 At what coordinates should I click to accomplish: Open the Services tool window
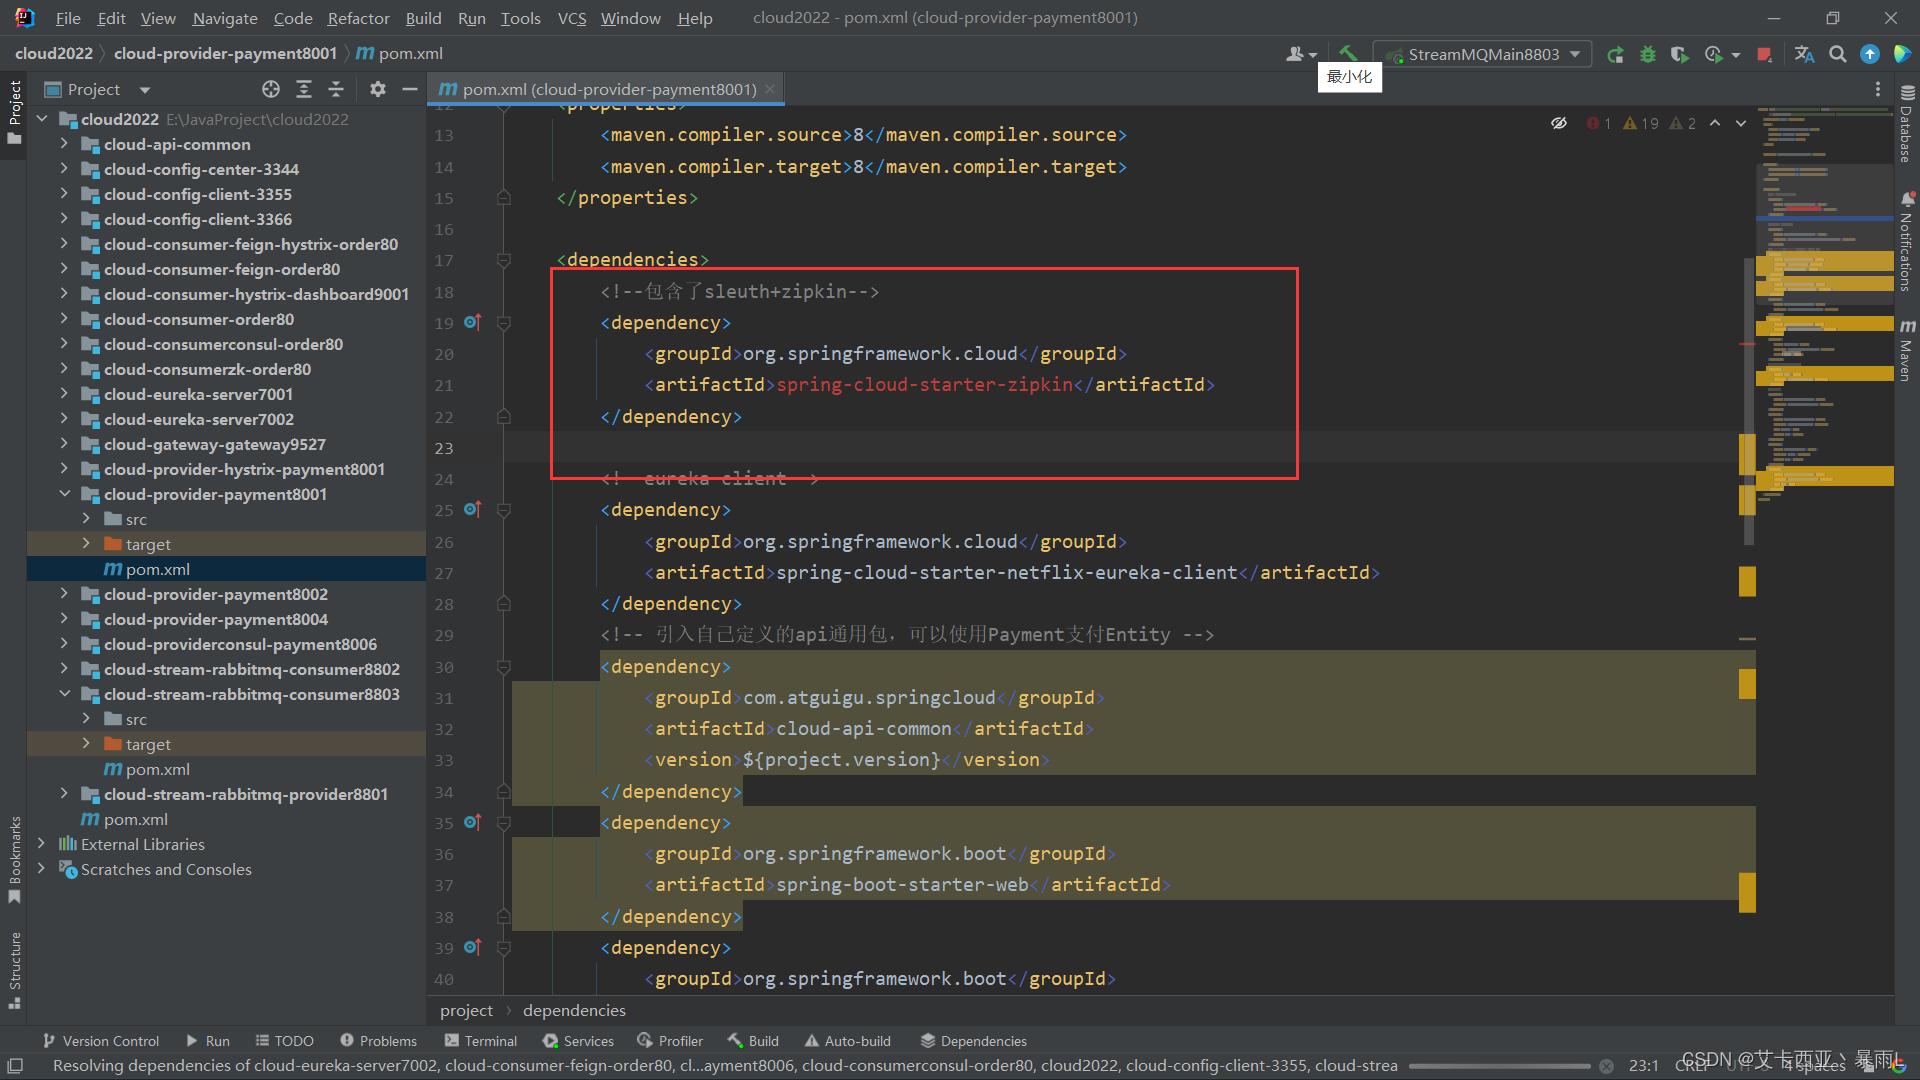coord(578,1041)
